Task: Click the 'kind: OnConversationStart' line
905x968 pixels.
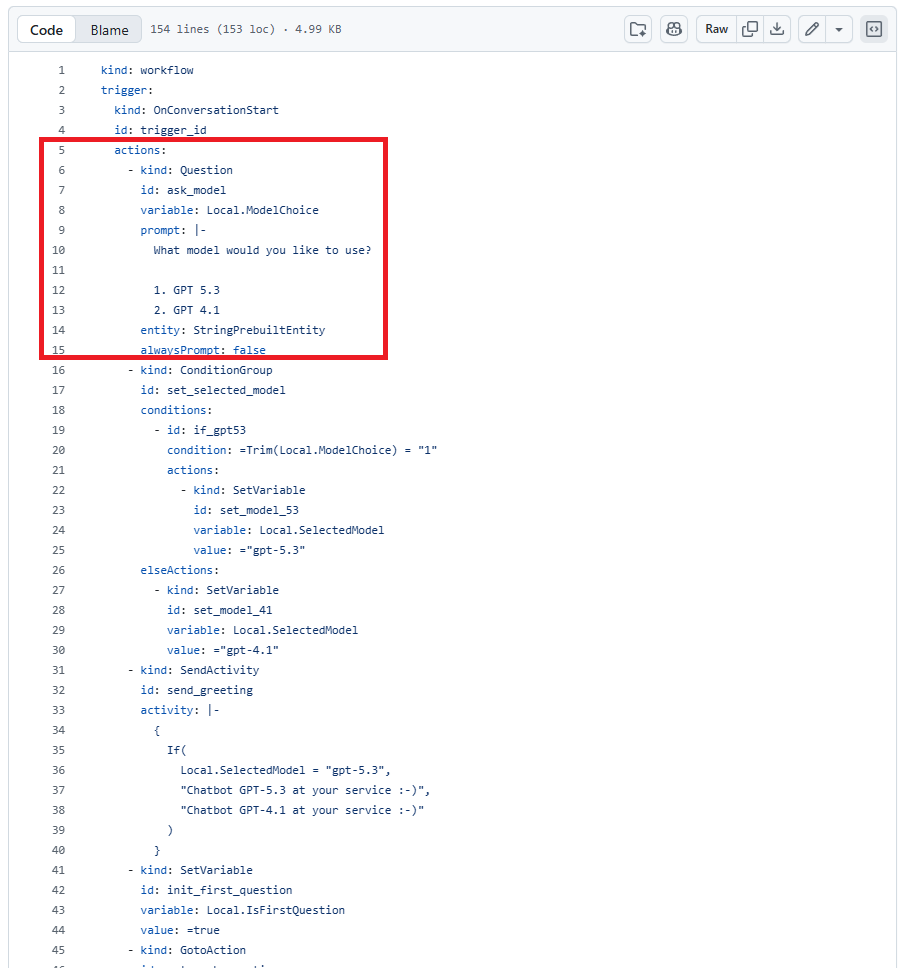Action: pos(196,110)
